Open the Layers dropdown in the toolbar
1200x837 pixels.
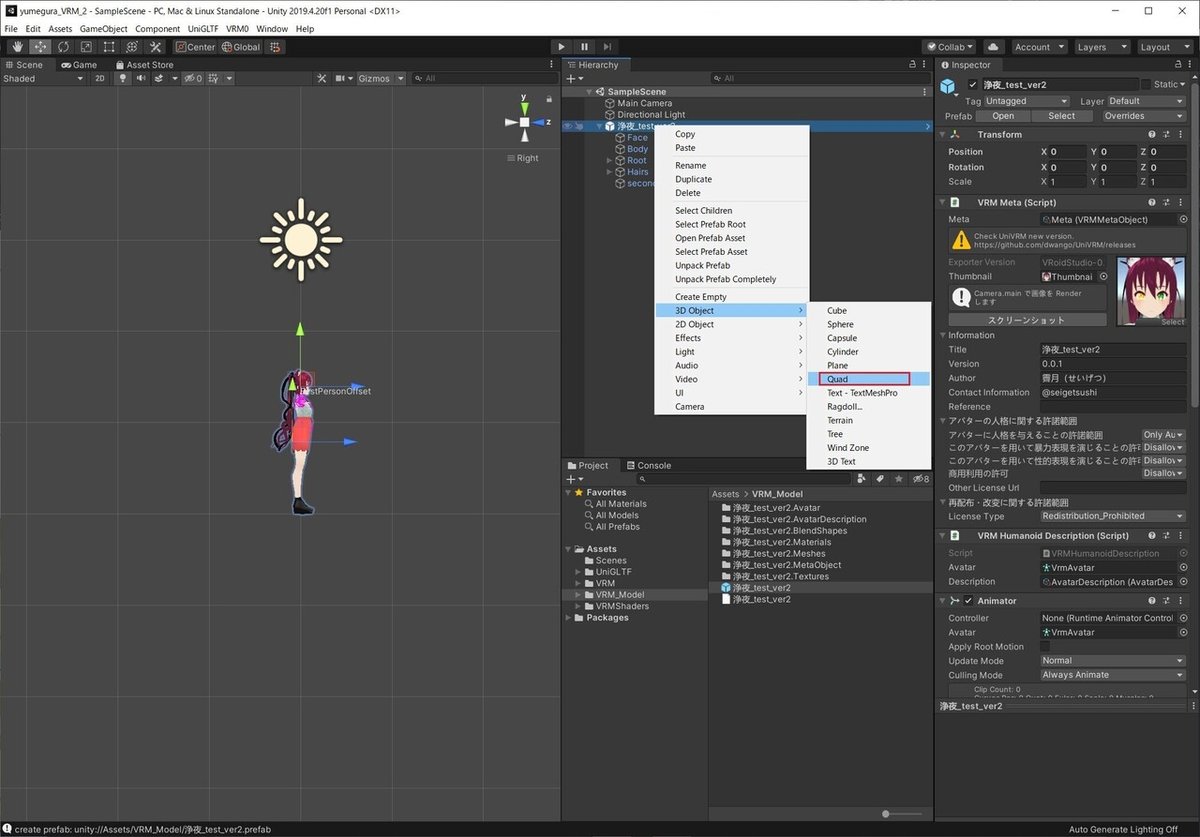(1102, 47)
